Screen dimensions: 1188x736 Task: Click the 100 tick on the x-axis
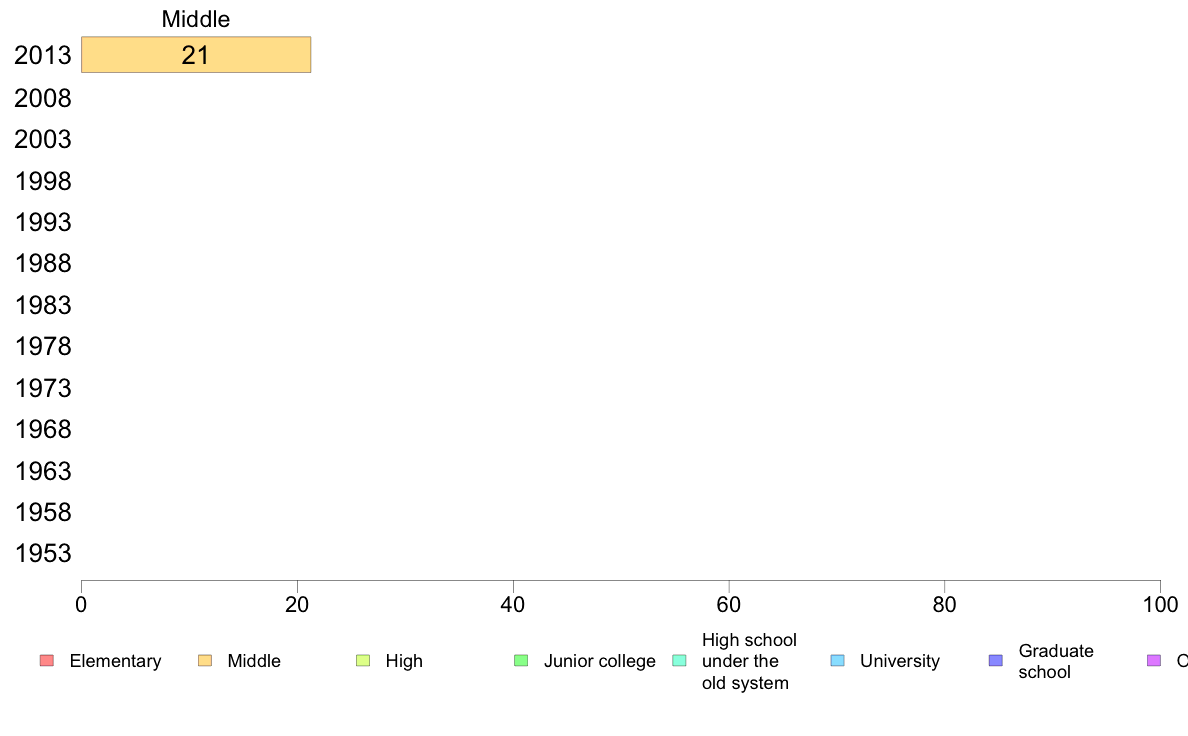point(1160,604)
